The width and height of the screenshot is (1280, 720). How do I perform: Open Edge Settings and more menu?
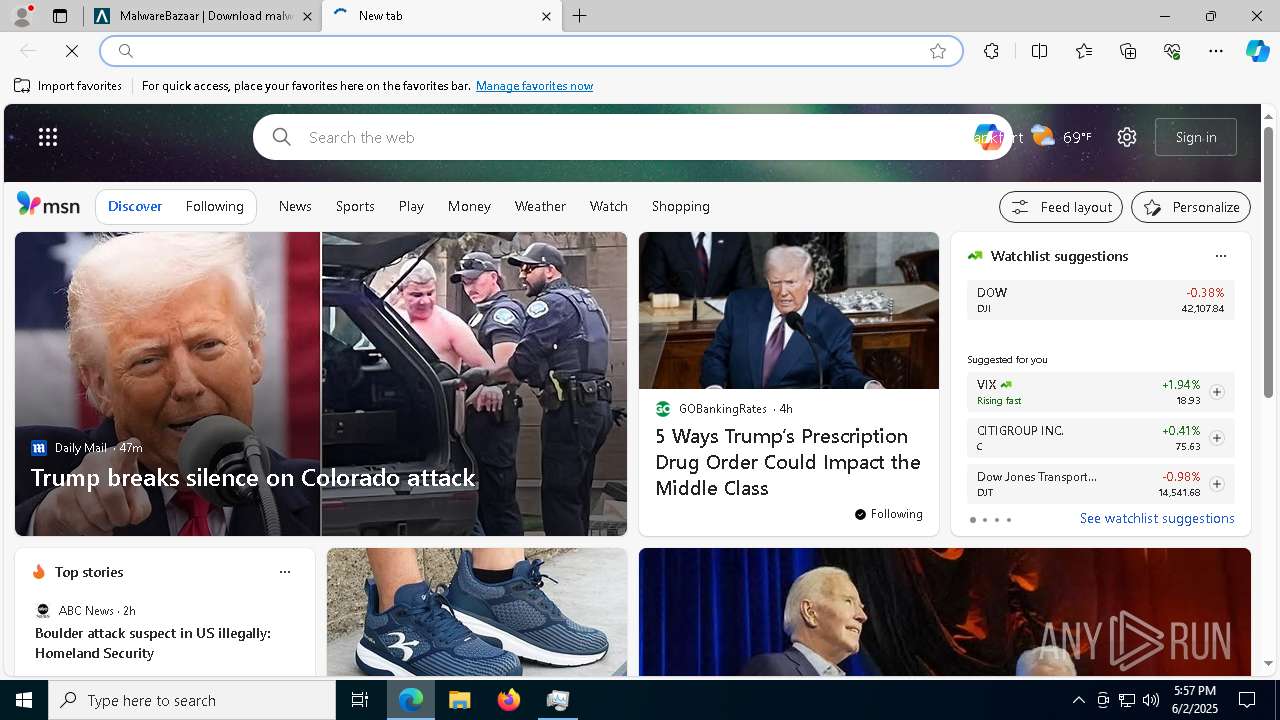point(1216,51)
